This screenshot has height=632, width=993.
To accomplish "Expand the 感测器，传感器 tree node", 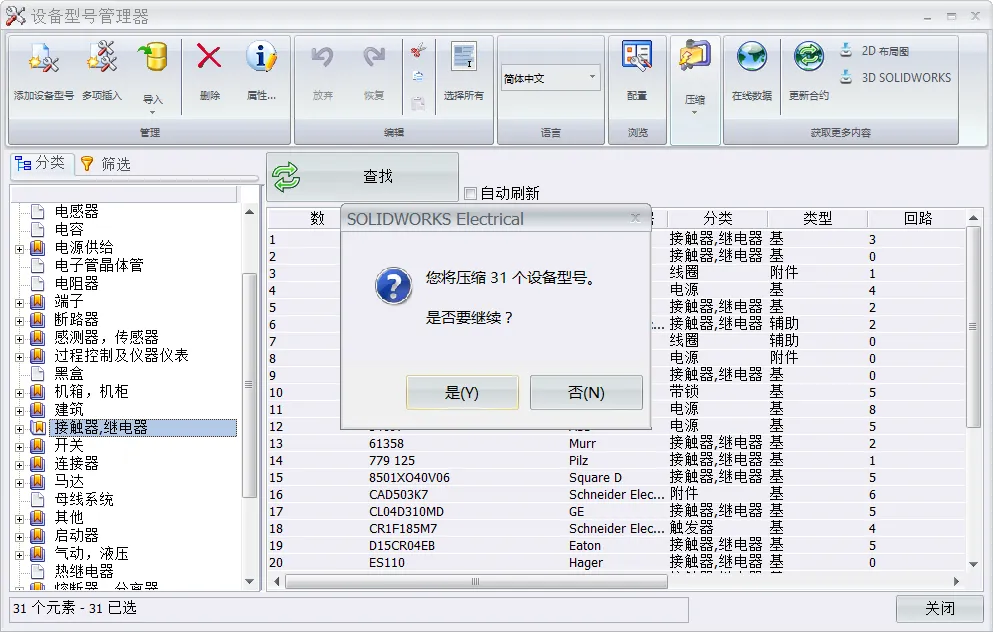I will (20, 339).
